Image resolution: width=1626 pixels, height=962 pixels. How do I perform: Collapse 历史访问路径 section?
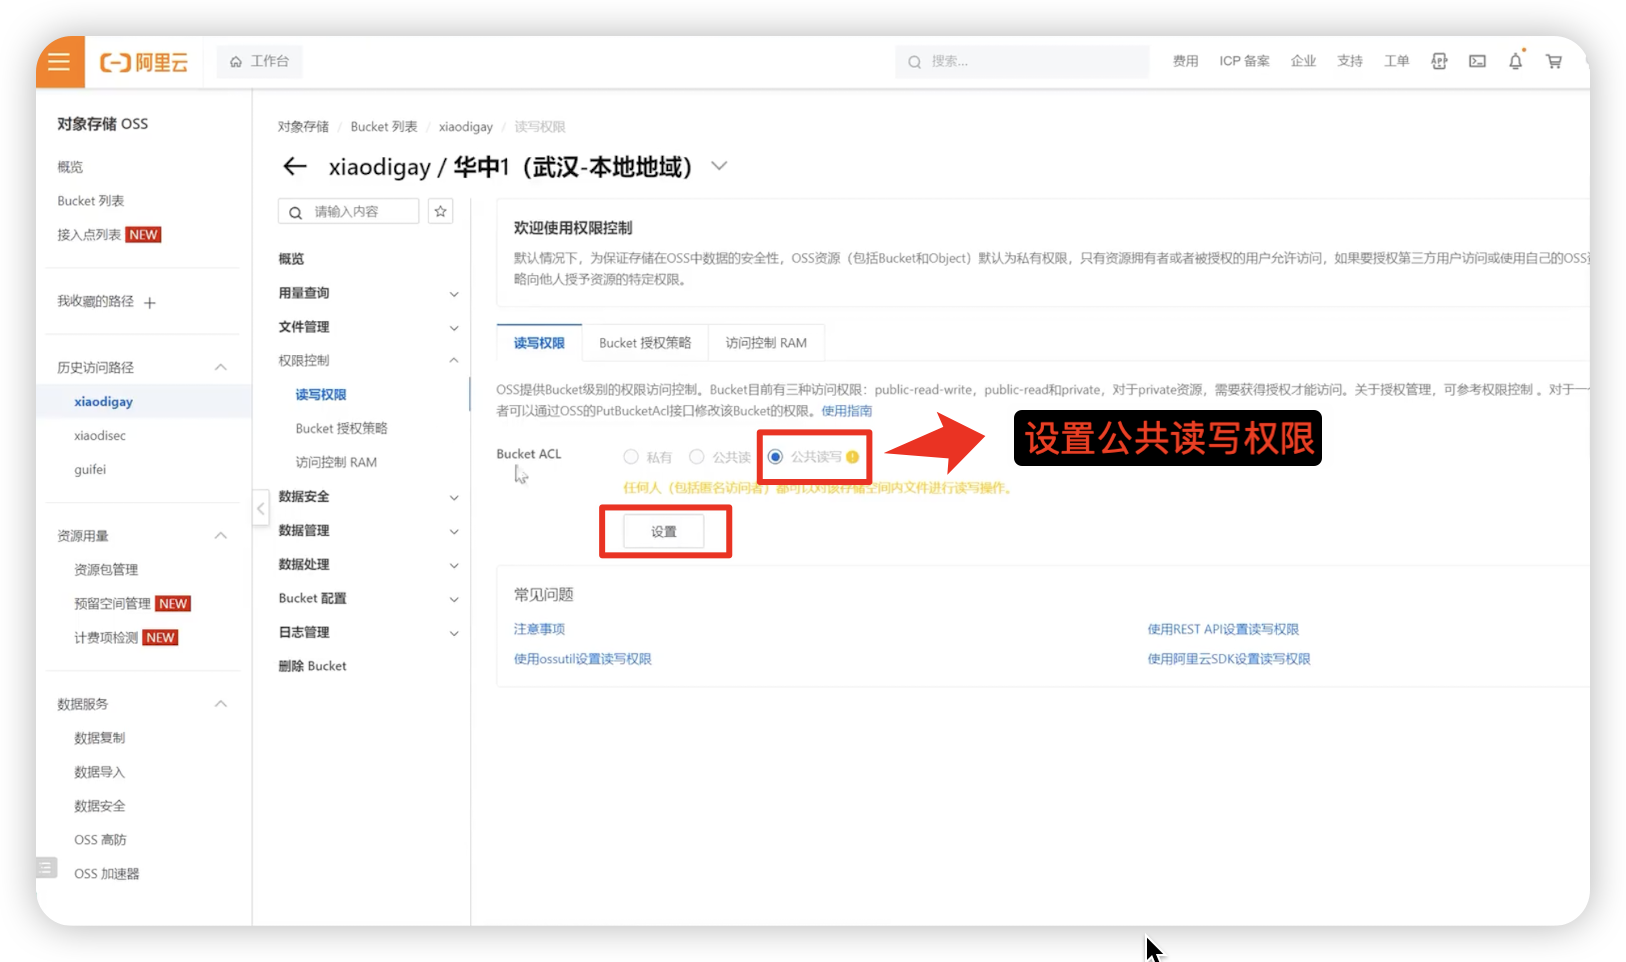coord(220,367)
